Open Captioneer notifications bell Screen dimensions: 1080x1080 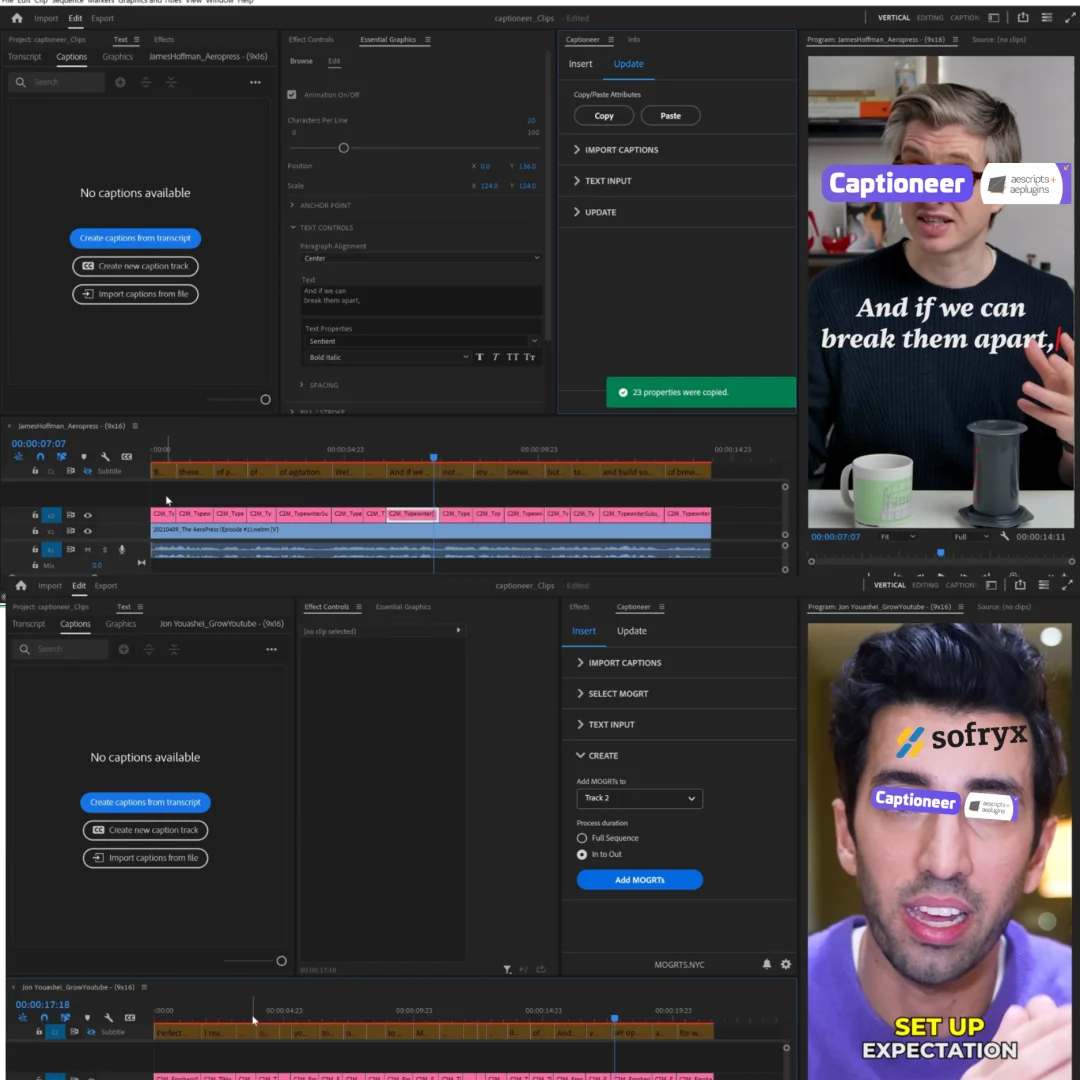(767, 964)
